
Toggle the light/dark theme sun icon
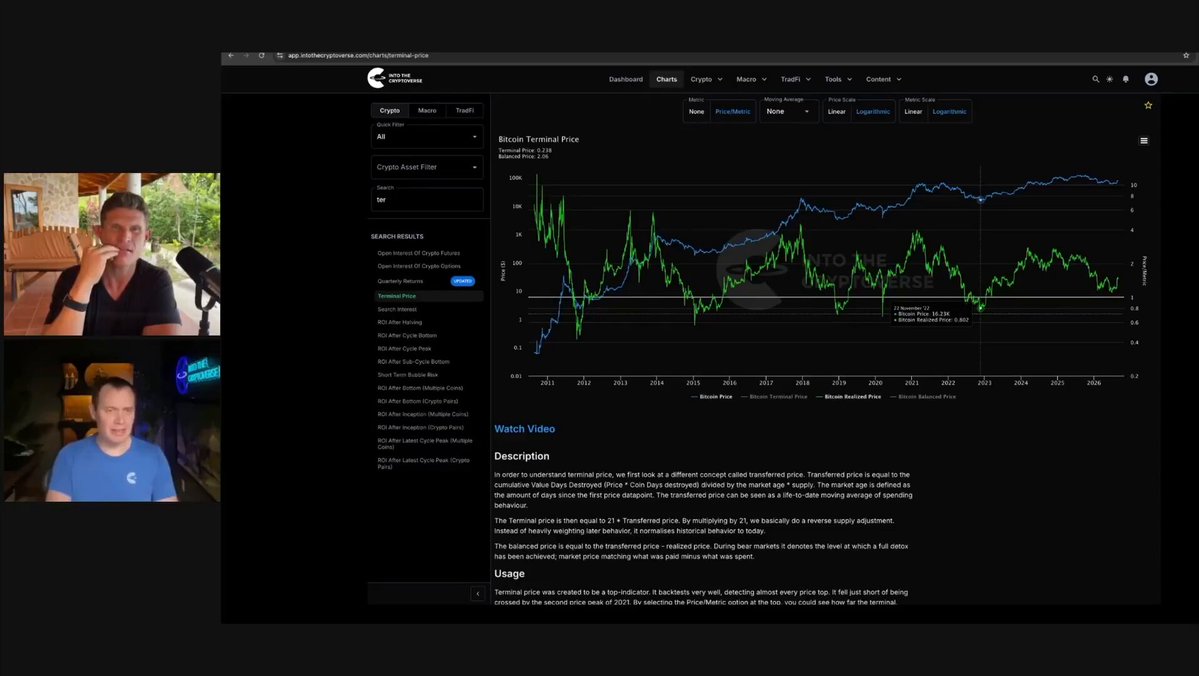(x=1110, y=79)
